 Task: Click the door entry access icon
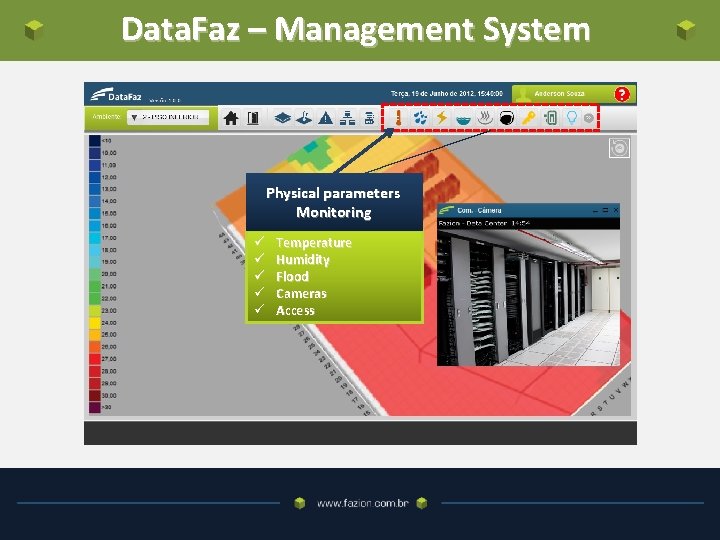(550, 118)
